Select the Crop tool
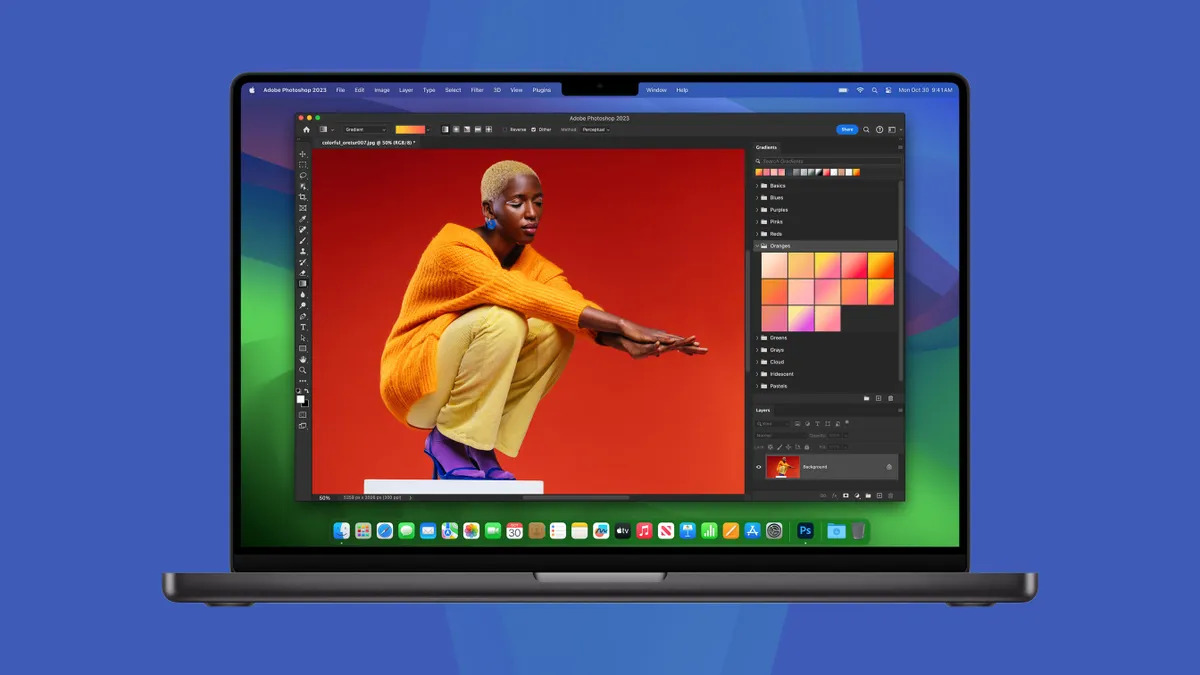Image resolution: width=1200 pixels, height=675 pixels. pyautogui.click(x=303, y=196)
